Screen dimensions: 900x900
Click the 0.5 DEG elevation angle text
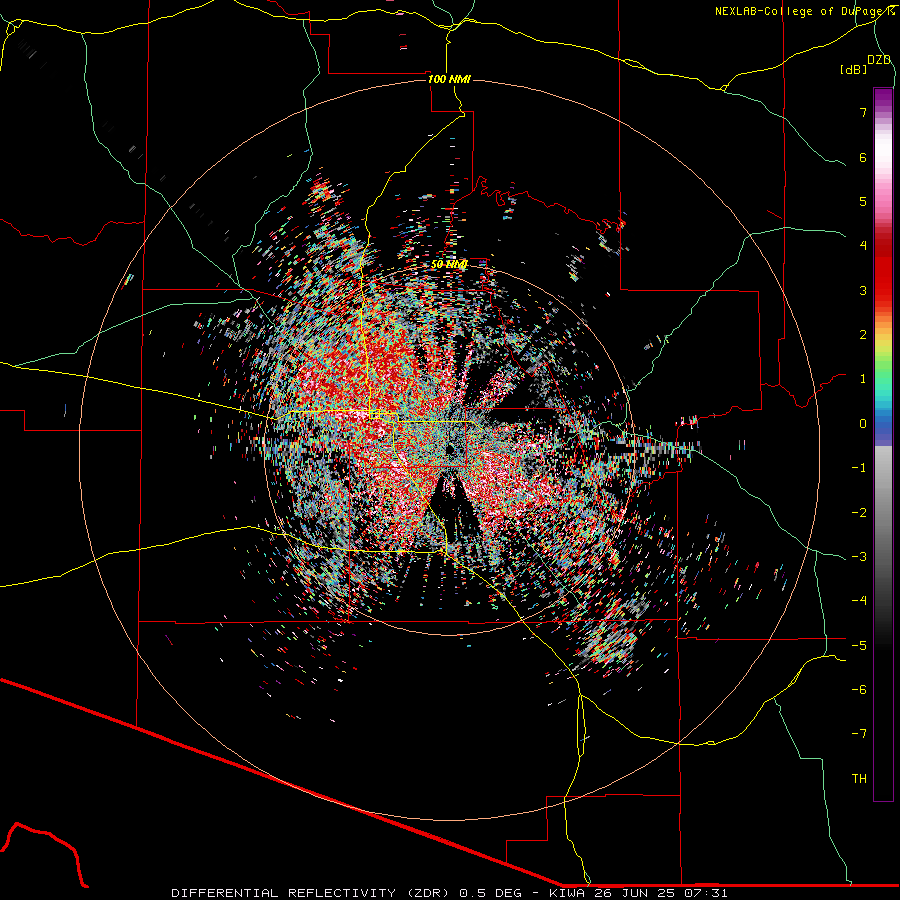[492, 893]
